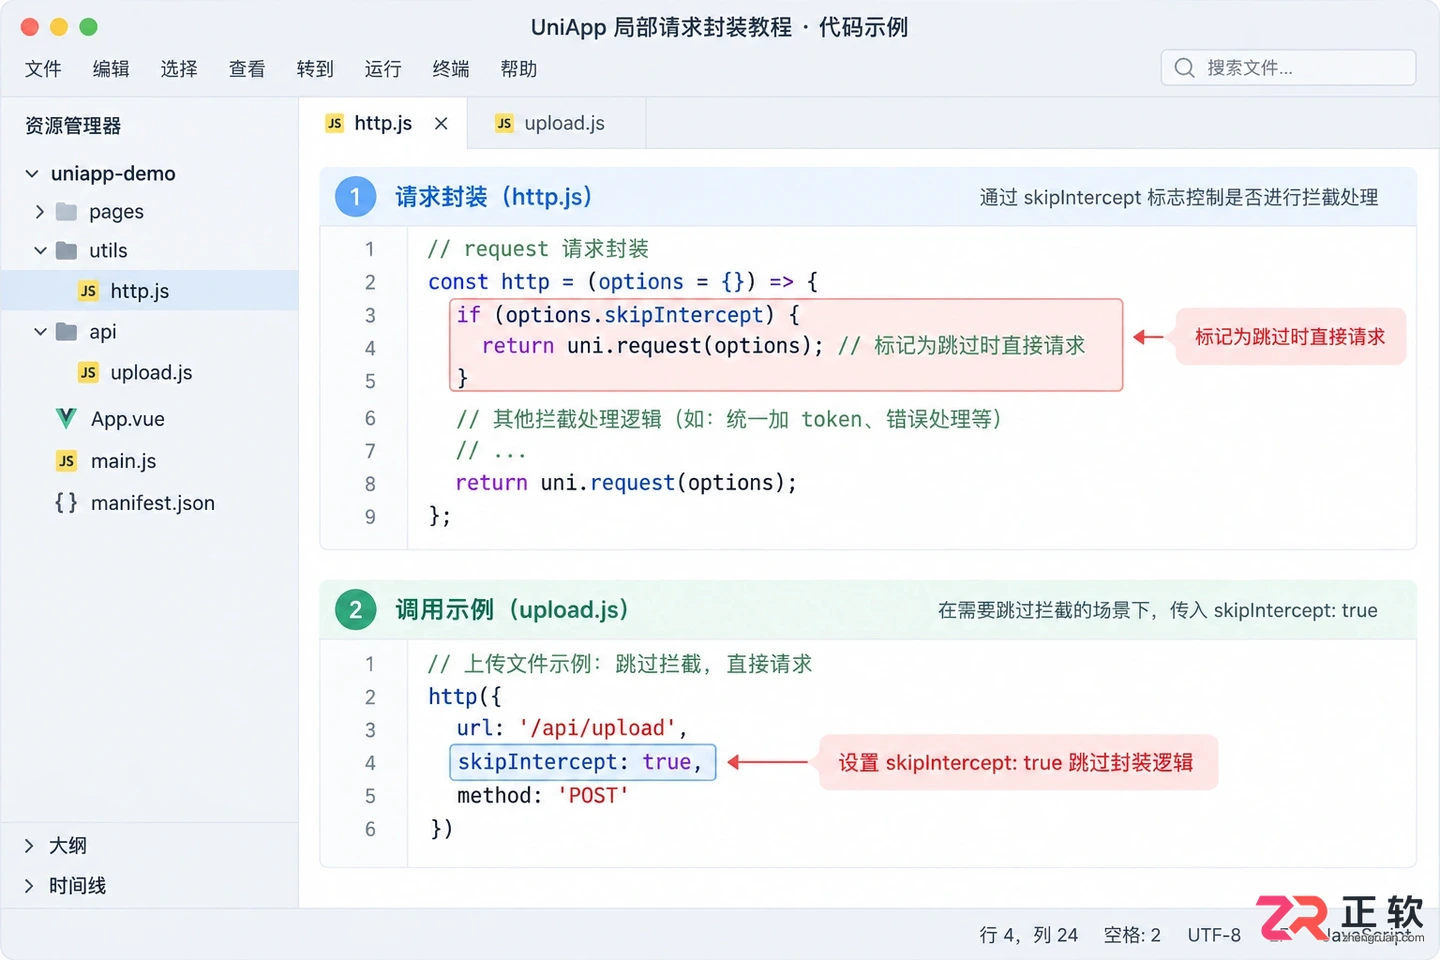
Task: Open the 转到 menu
Action: point(315,69)
